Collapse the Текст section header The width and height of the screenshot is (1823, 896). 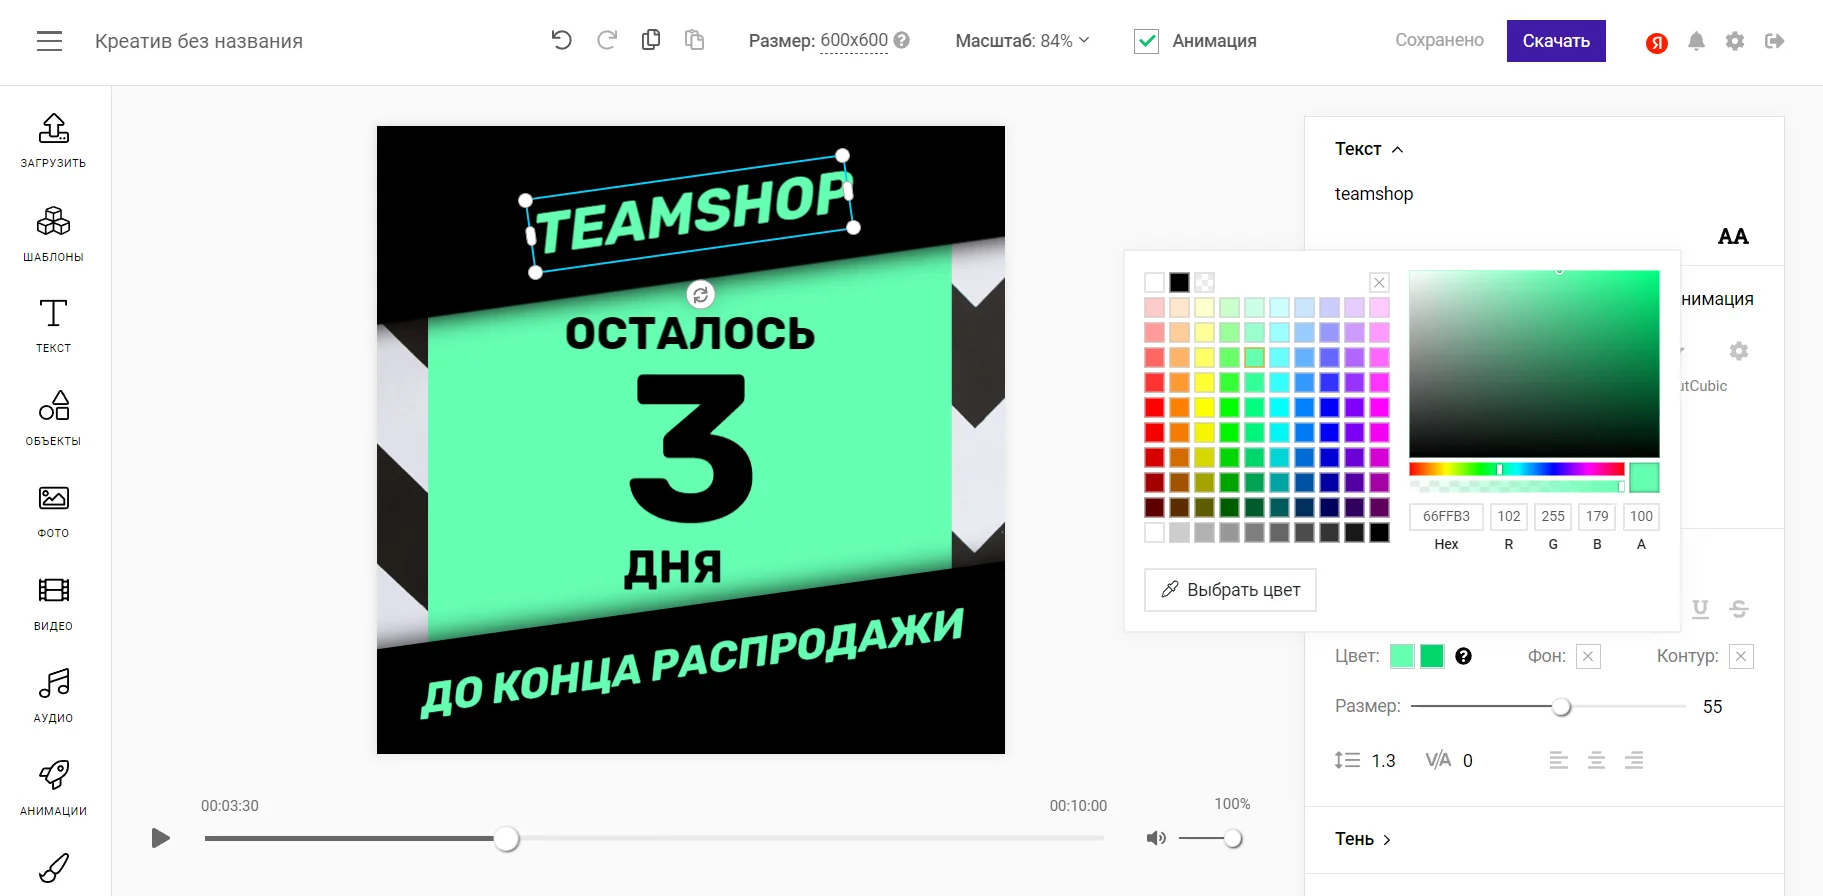point(1368,149)
